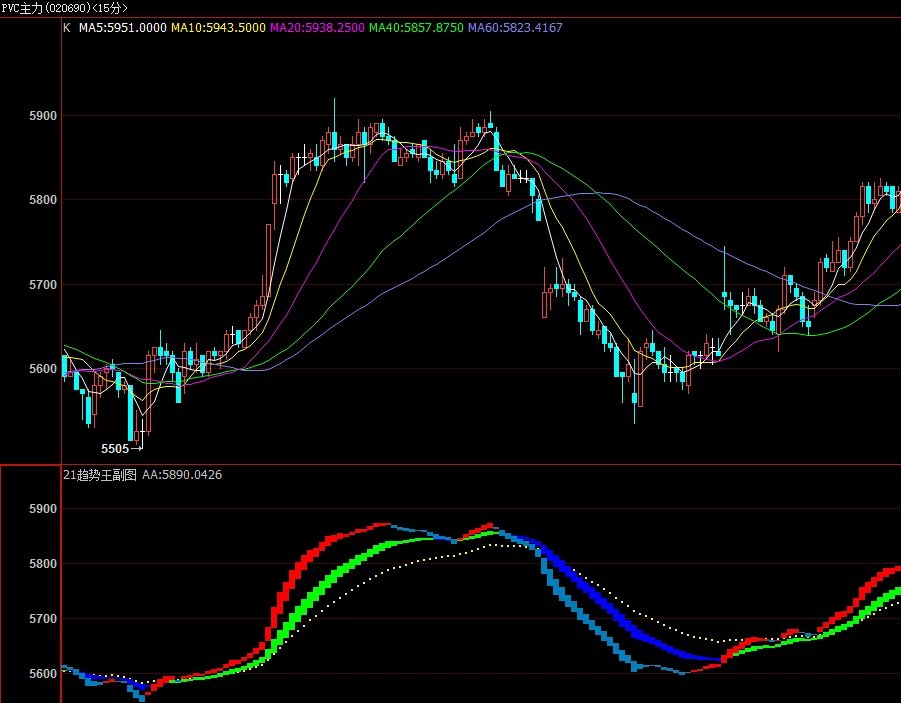Click the PVC主力(020690) contract title
The height and width of the screenshot is (703, 901).
[x=45, y=7]
